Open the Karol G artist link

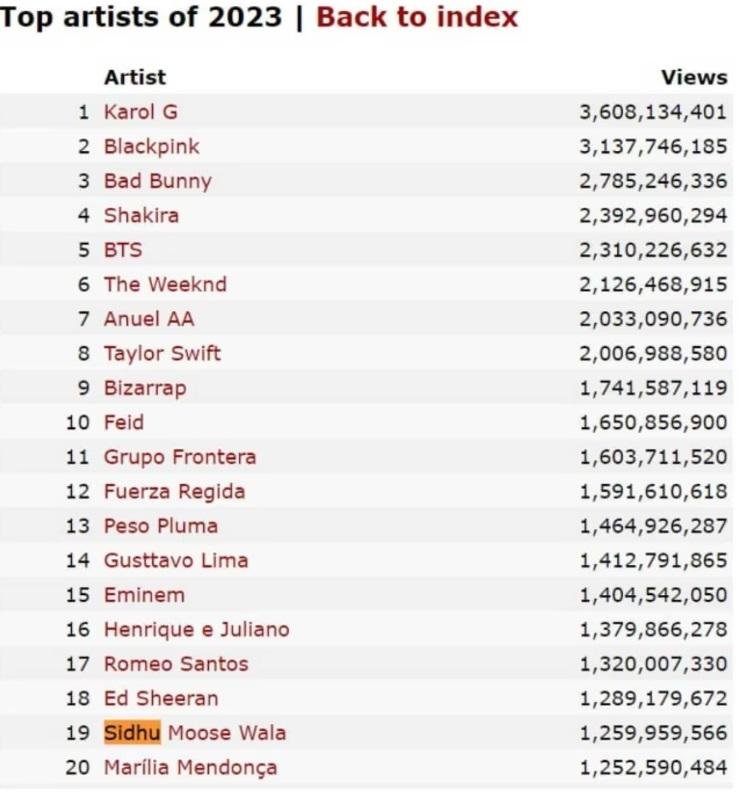tap(141, 112)
